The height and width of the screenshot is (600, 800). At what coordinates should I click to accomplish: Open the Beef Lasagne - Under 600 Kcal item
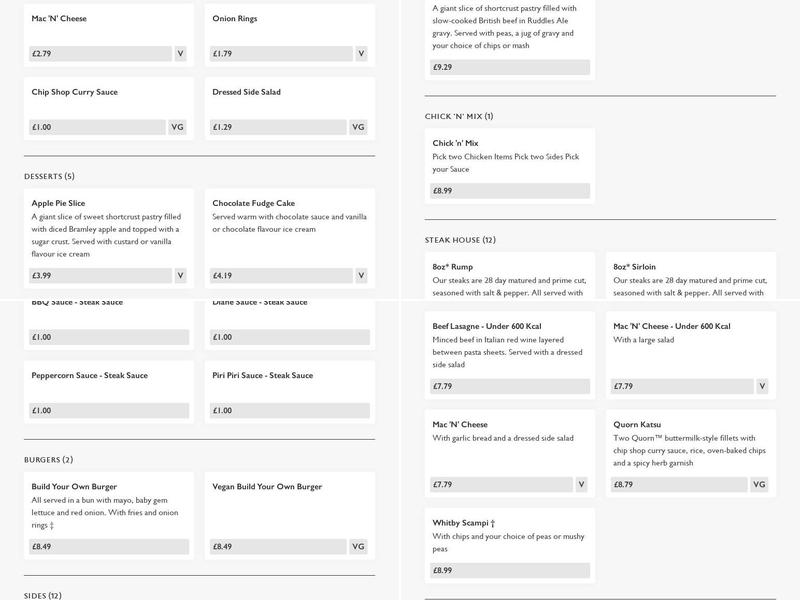click(x=486, y=326)
